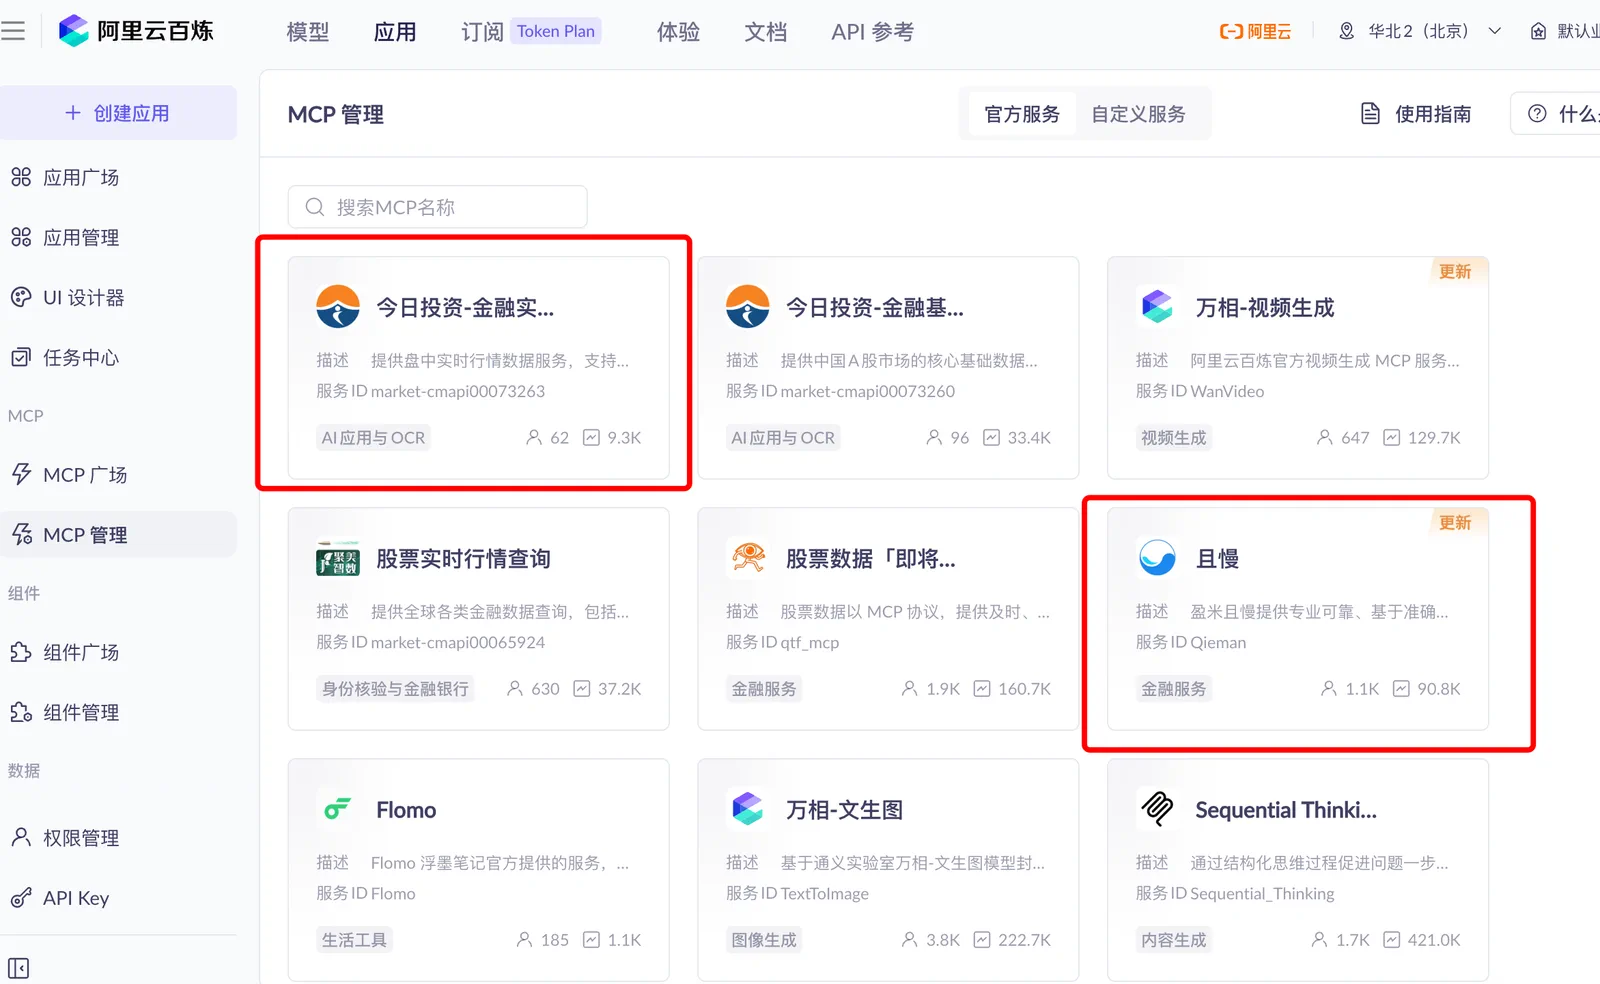Click the region location pin icon
Viewport: 1600px width, 984px height.
click(1347, 31)
